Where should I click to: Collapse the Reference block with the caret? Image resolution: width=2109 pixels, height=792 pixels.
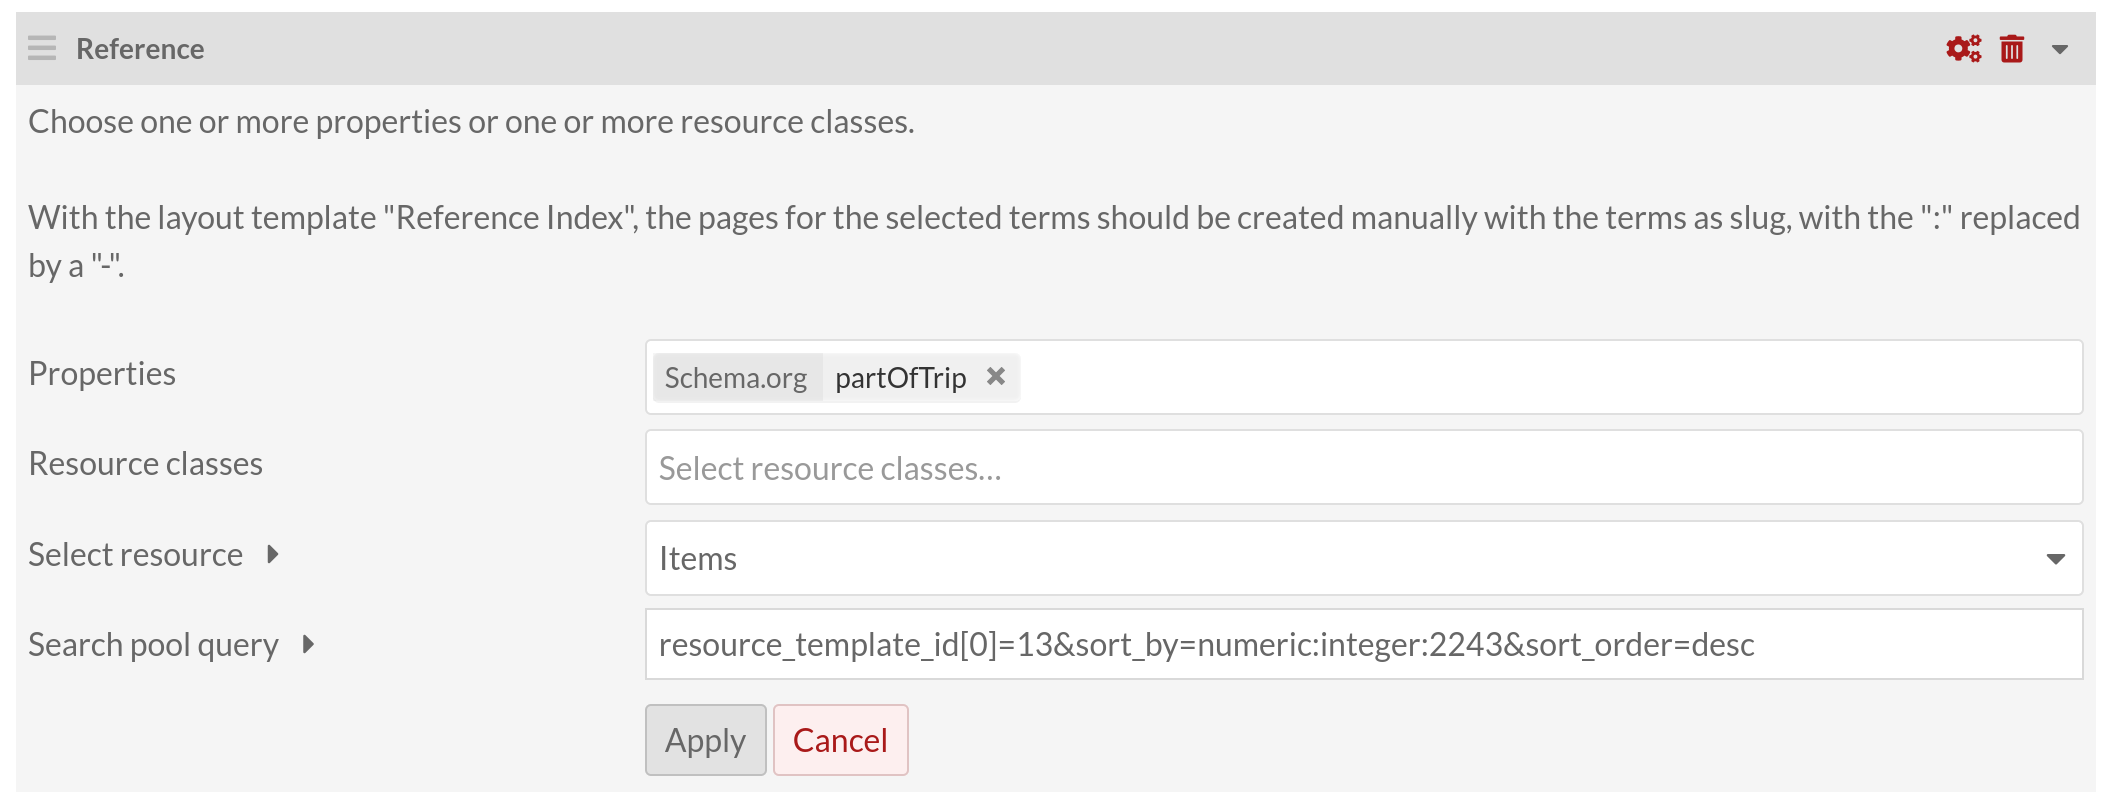click(2059, 49)
